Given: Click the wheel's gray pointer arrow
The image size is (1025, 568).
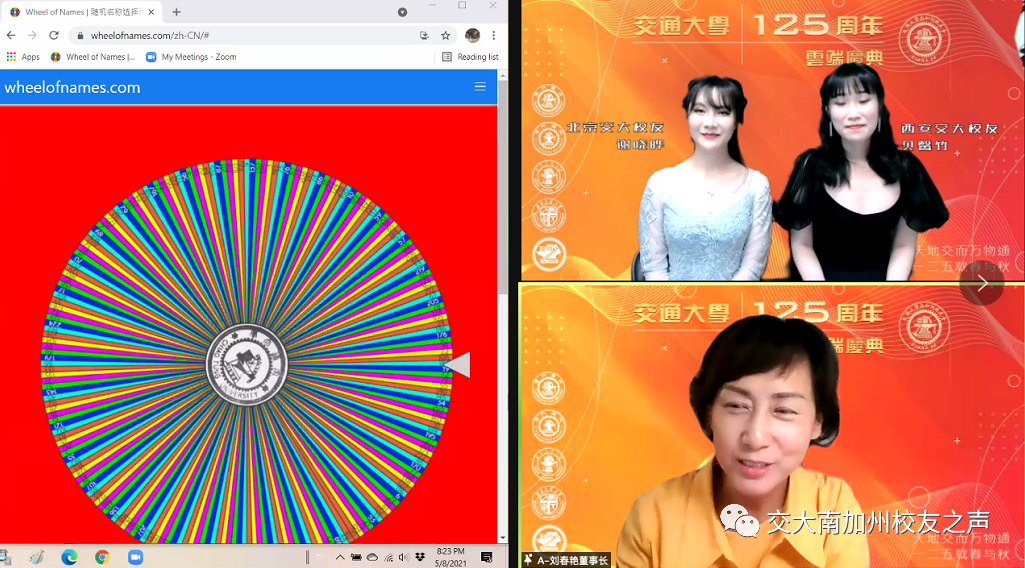Looking at the screenshot, I should point(458,365).
